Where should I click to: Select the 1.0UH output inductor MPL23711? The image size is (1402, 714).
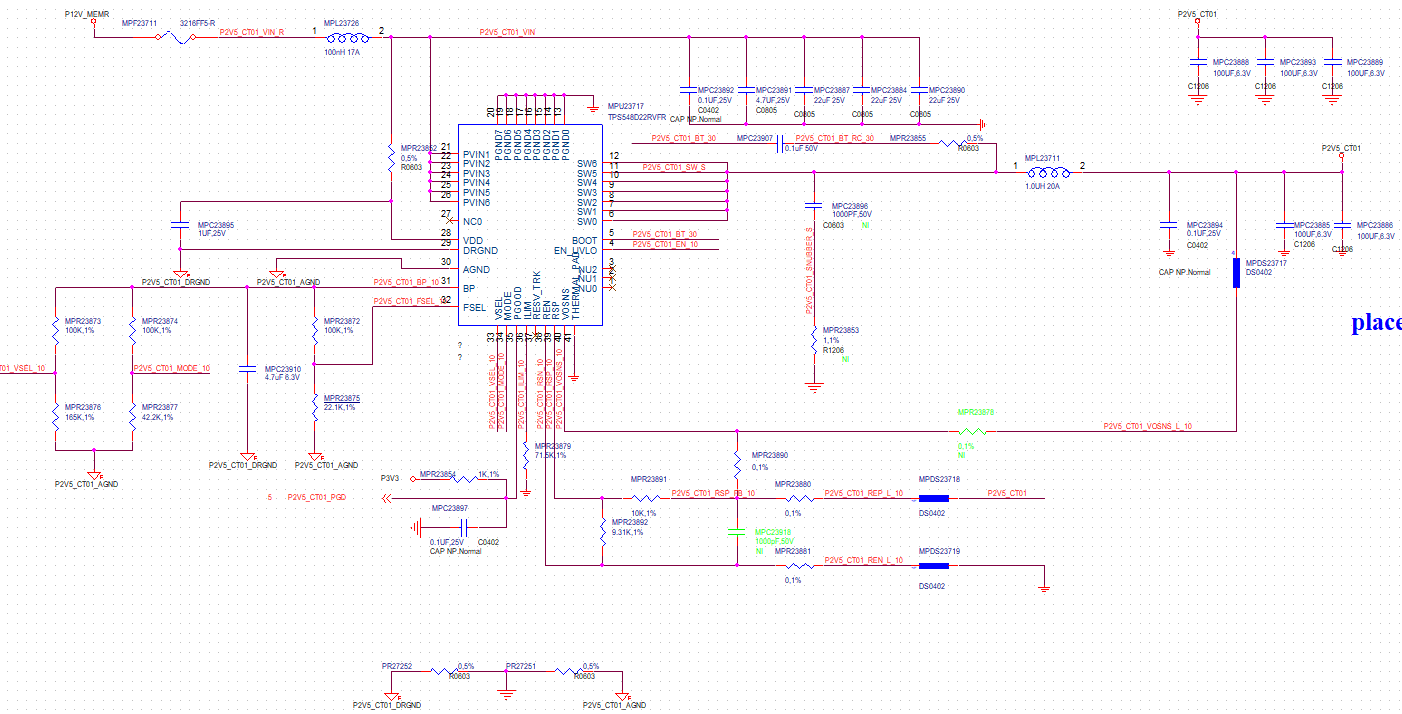coord(1050,171)
